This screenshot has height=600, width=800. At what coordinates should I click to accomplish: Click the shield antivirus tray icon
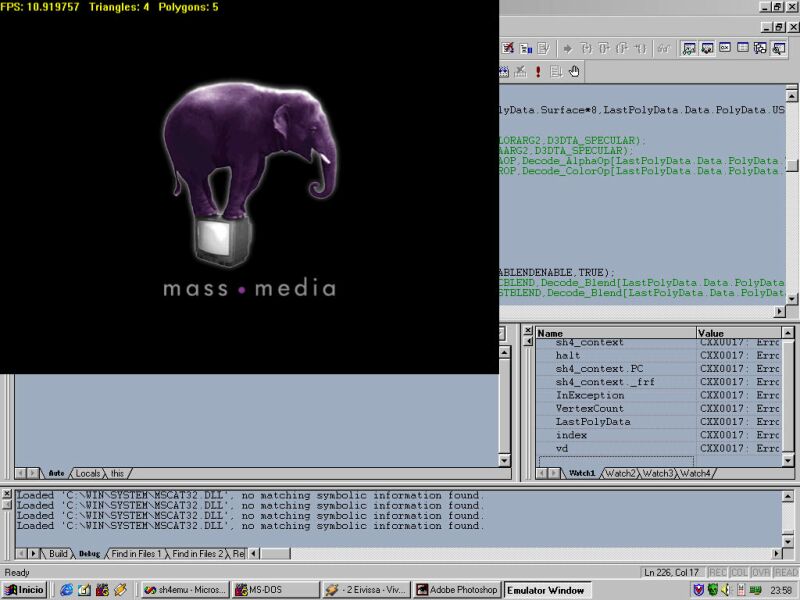coord(698,590)
